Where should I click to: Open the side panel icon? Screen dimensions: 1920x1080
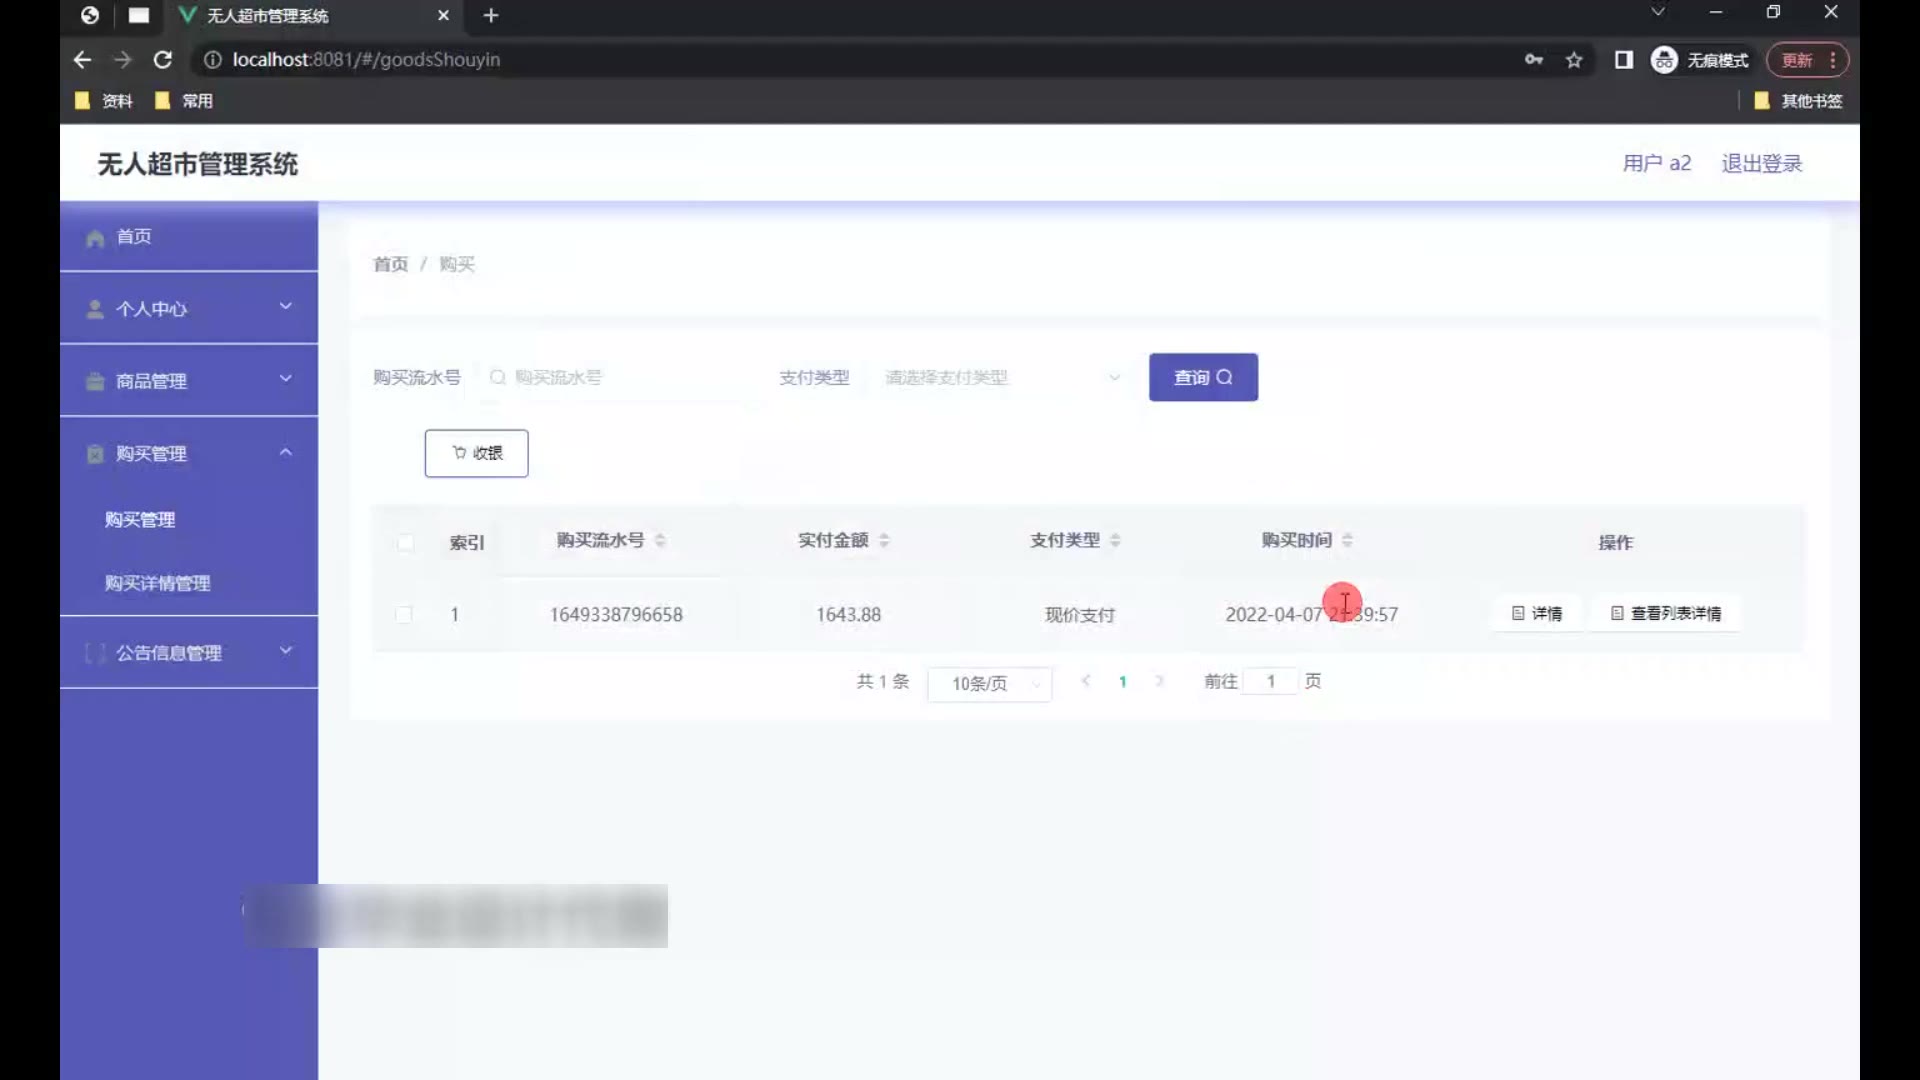pos(1623,60)
